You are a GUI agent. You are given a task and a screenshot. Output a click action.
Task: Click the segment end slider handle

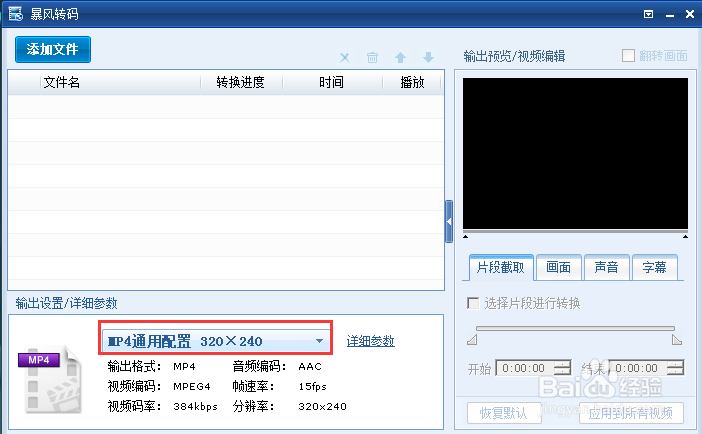click(677, 340)
